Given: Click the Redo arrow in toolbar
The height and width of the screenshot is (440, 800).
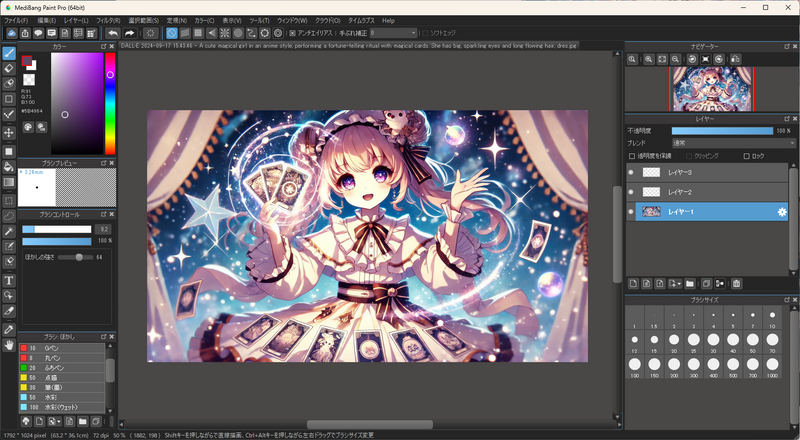Looking at the screenshot, I should 130,33.
